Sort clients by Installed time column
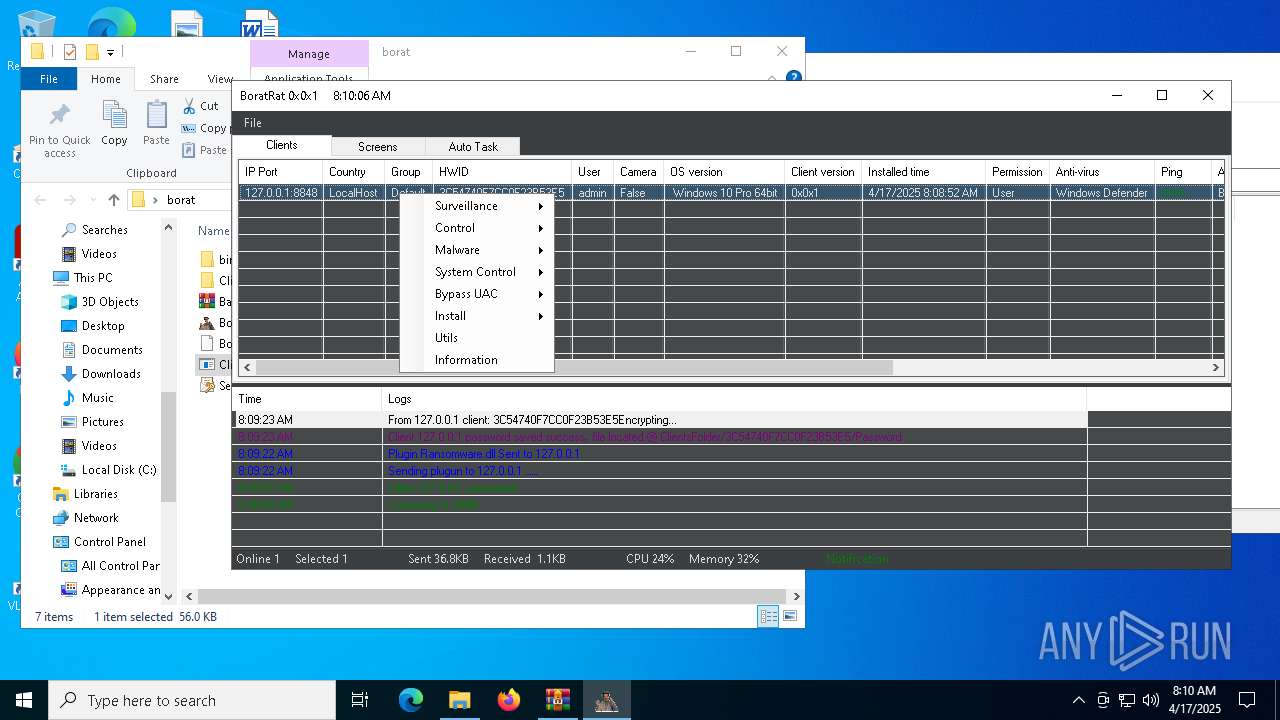This screenshot has height=720, width=1280. click(x=923, y=172)
